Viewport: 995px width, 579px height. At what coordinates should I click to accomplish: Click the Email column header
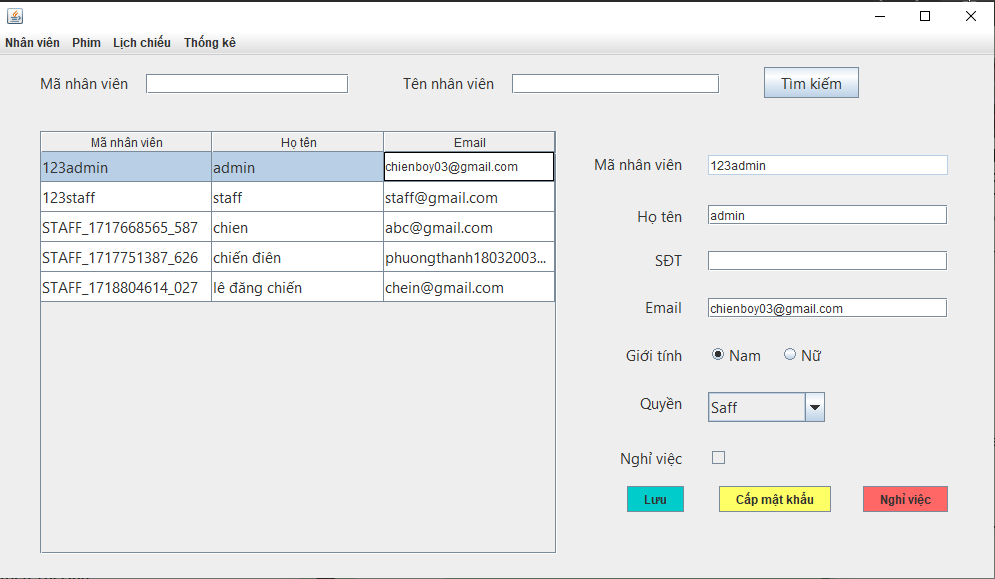coord(469,142)
